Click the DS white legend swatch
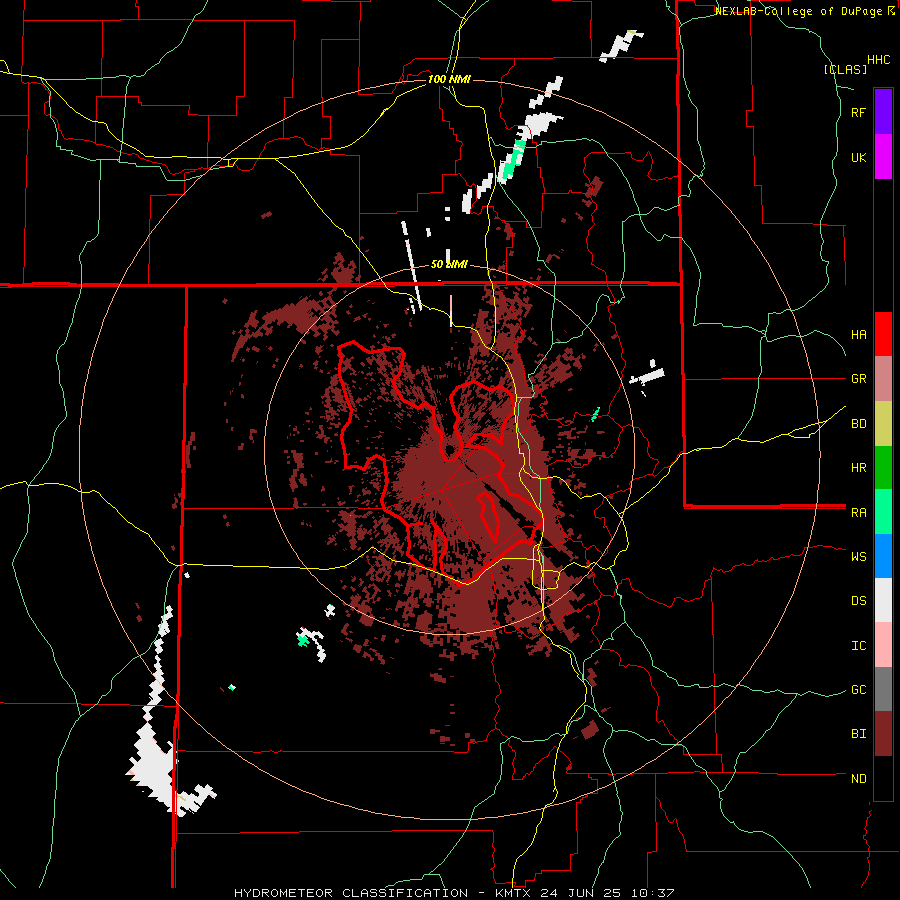The height and width of the screenshot is (900, 900). click(883, 600)
